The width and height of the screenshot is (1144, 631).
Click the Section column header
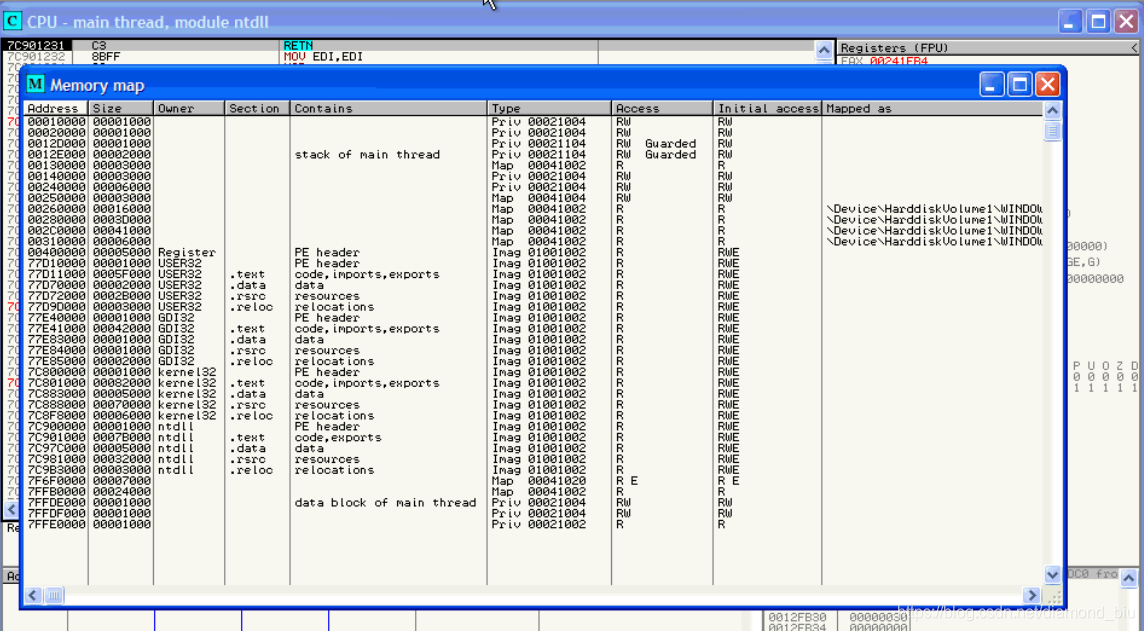[258, 108]
